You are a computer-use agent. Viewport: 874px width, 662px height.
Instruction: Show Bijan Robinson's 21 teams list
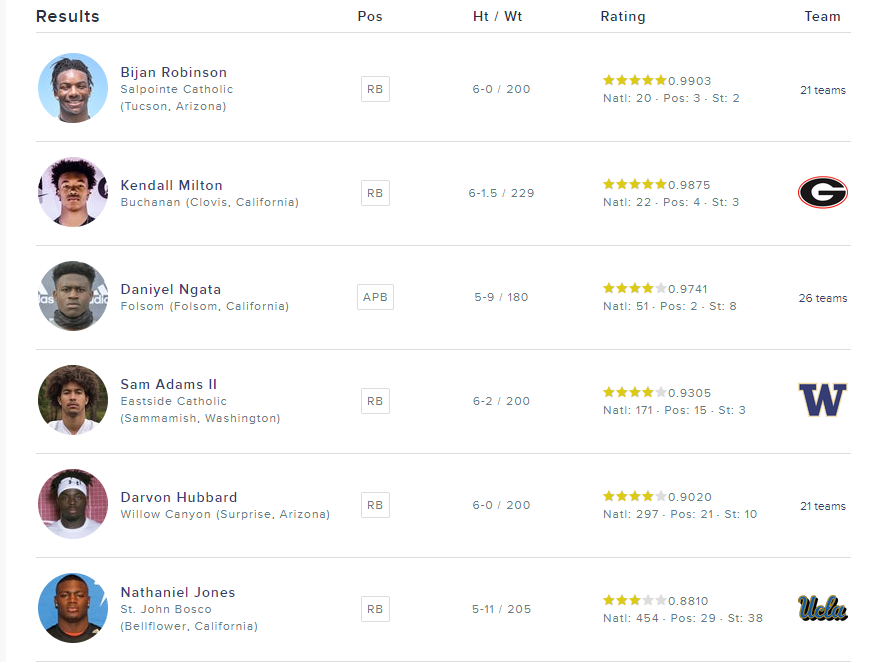click(x=822, y=90)
